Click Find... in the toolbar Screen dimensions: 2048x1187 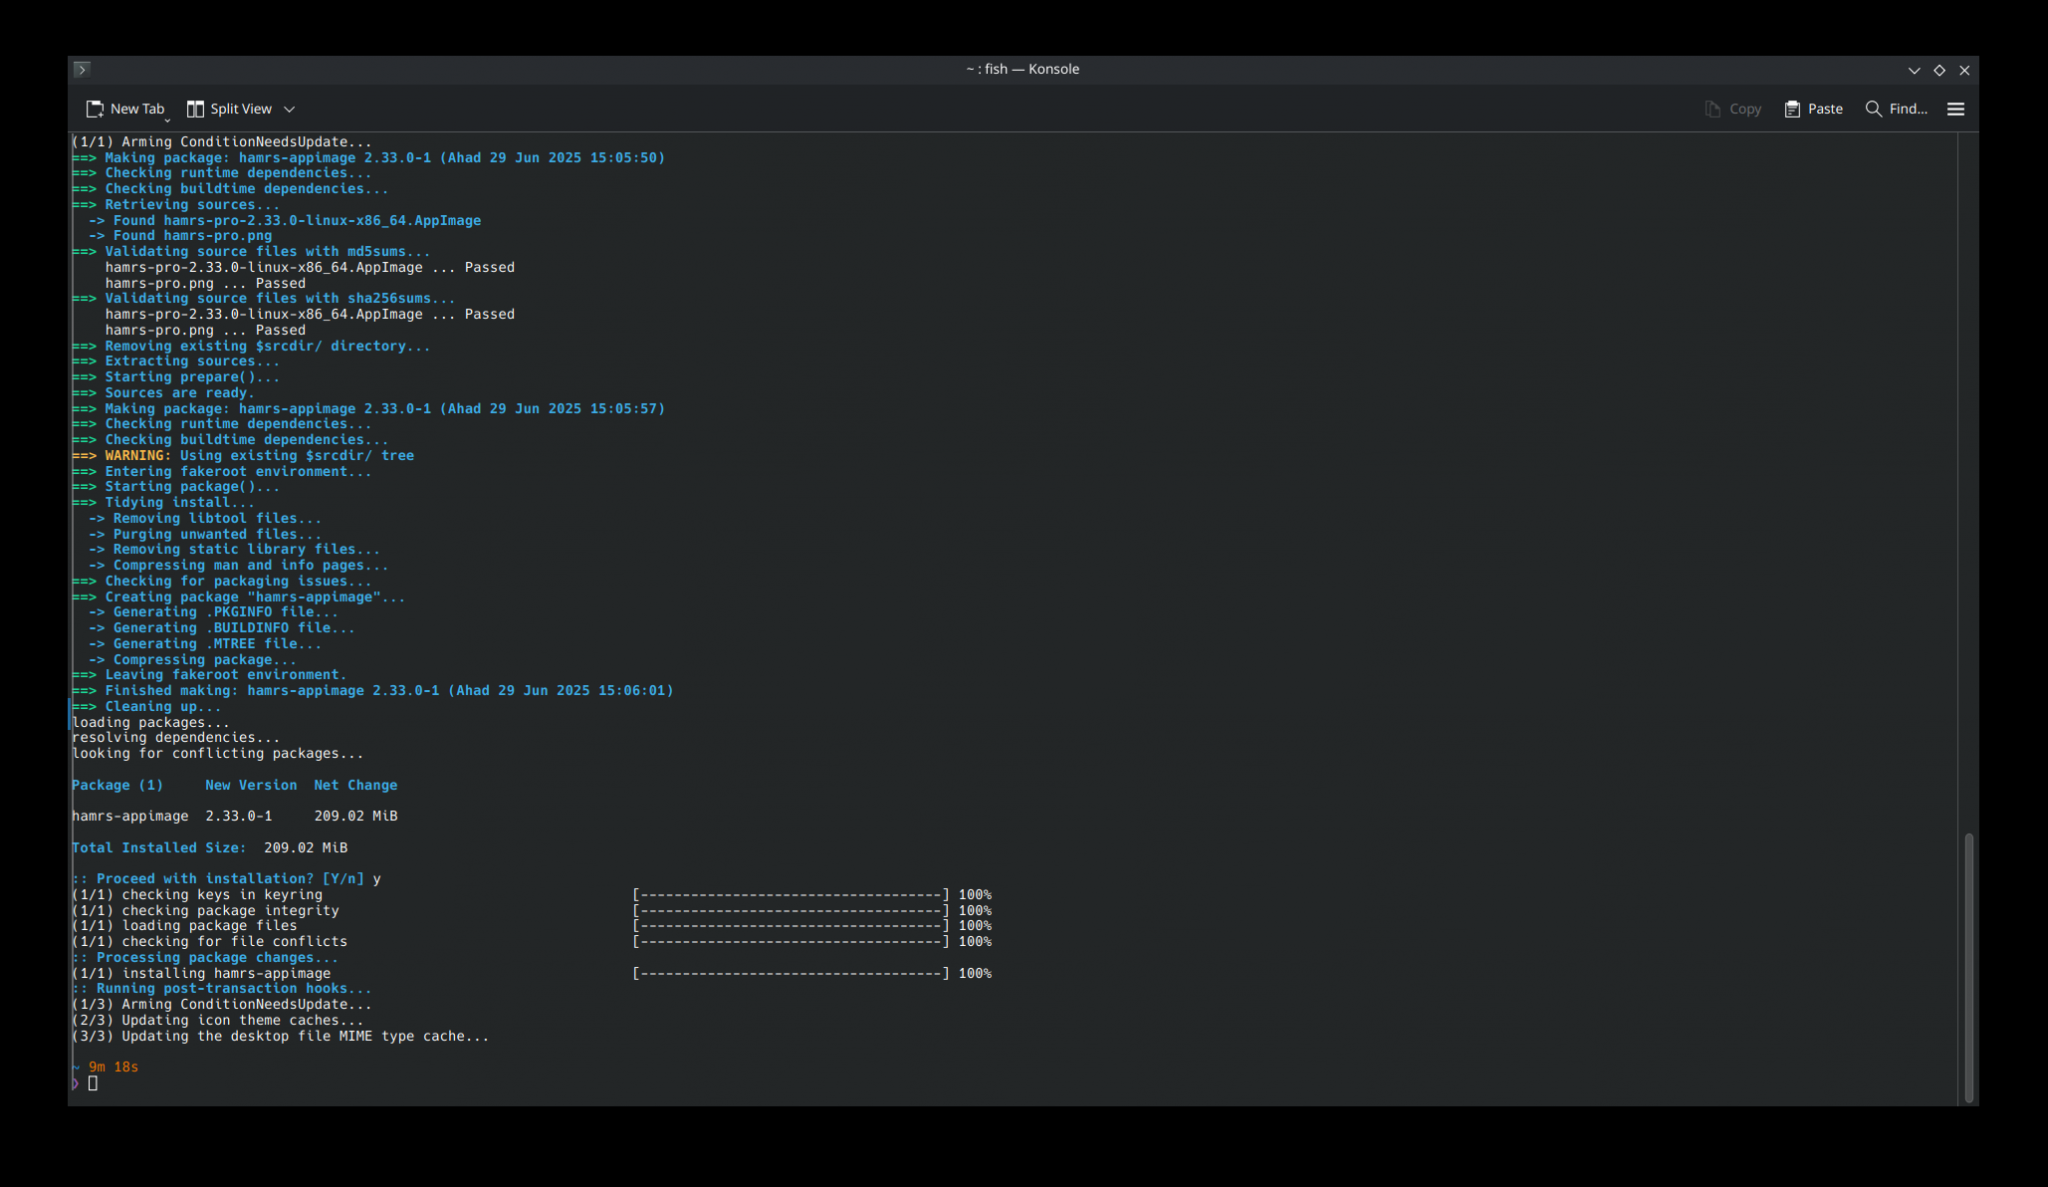coord(1908,109)
